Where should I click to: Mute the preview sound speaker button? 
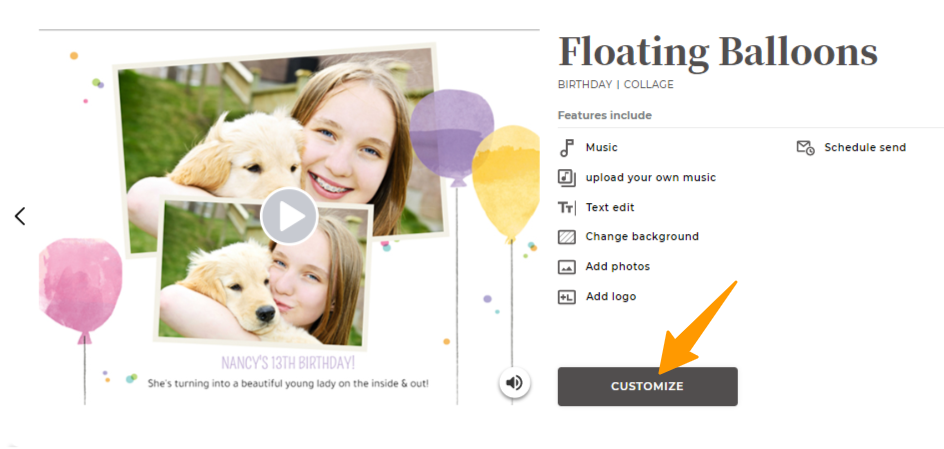point(514,383)
